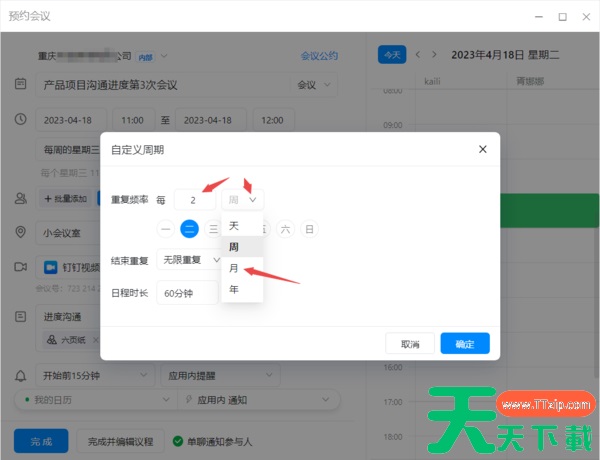Click the repeat interval field showing 2
Image resolution: width=600 pixels, height=460 pixels.
tap(195, 200)
